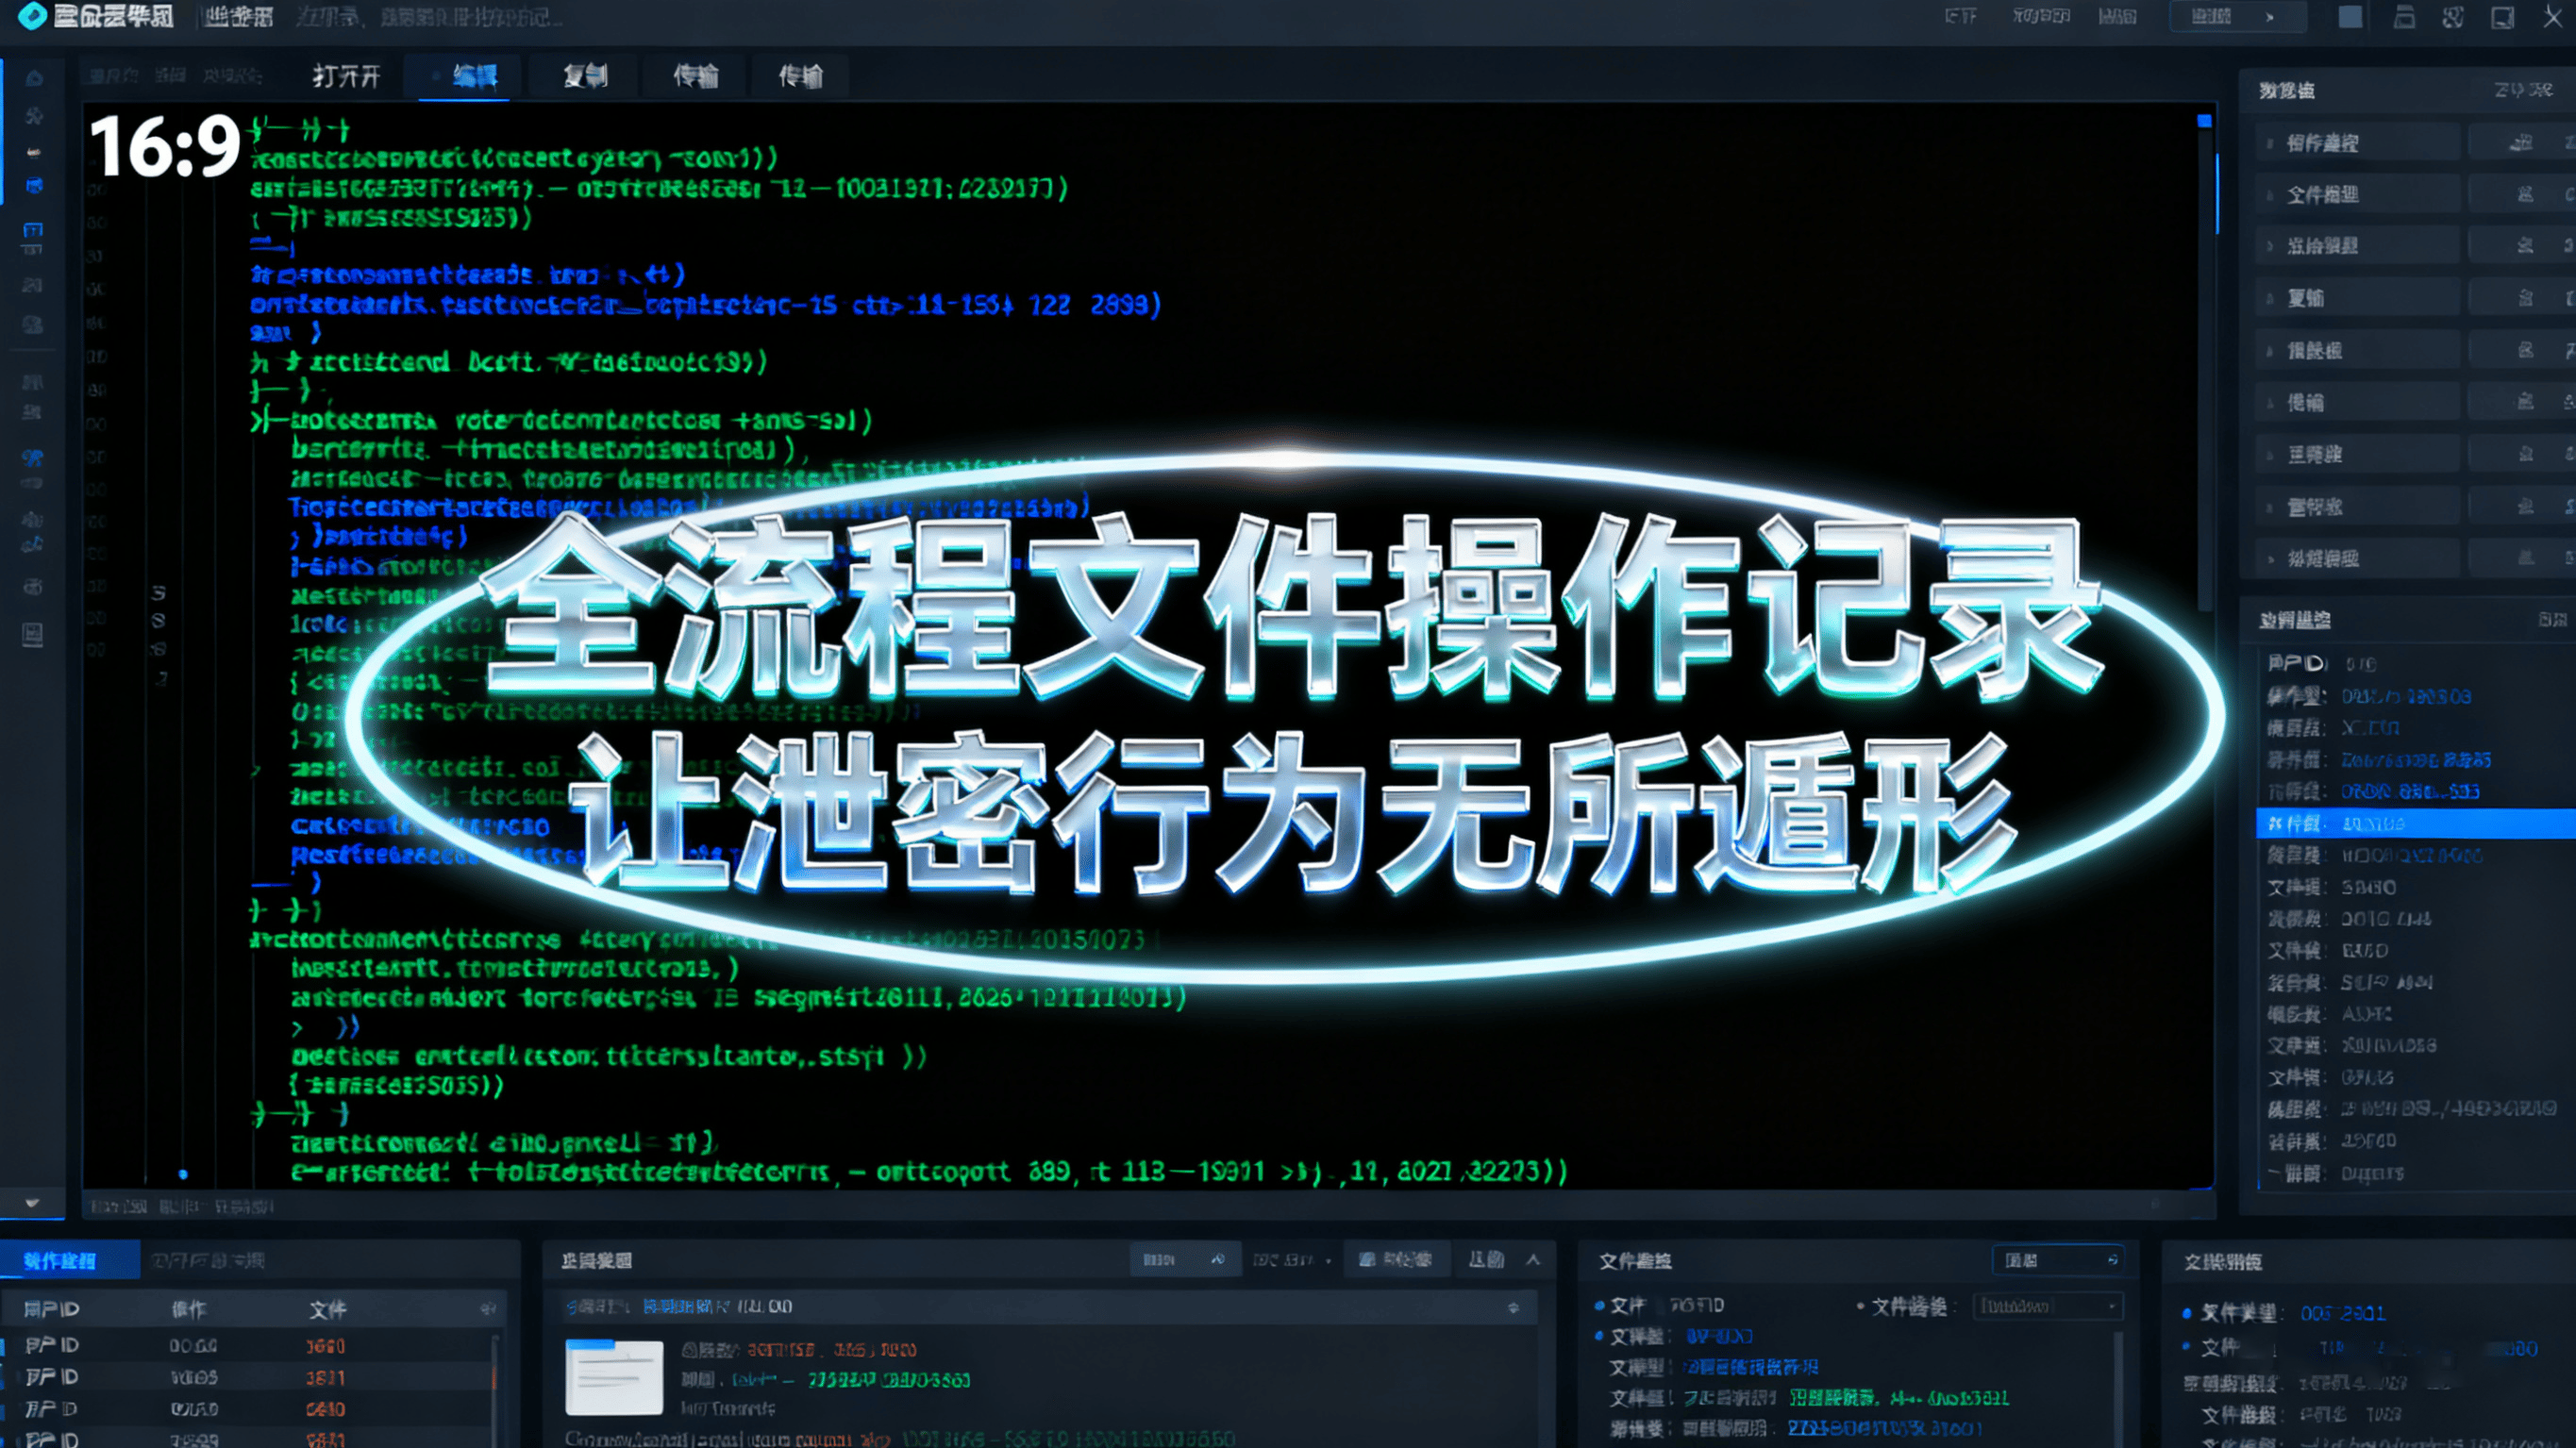Select the highlighted blue printer sidebar icon
This screenshot has height=1448, width=2576.
coord(34,186)
